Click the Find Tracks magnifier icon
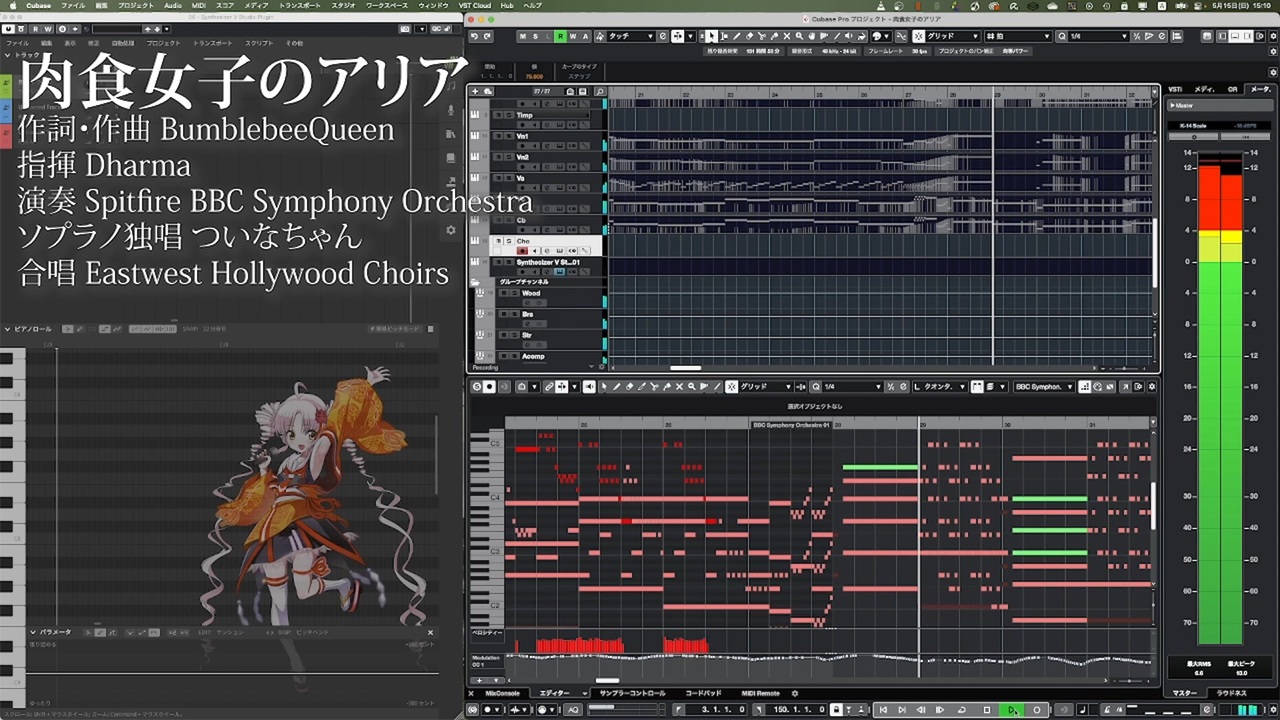1280x720 pixels. pos(600,92)
